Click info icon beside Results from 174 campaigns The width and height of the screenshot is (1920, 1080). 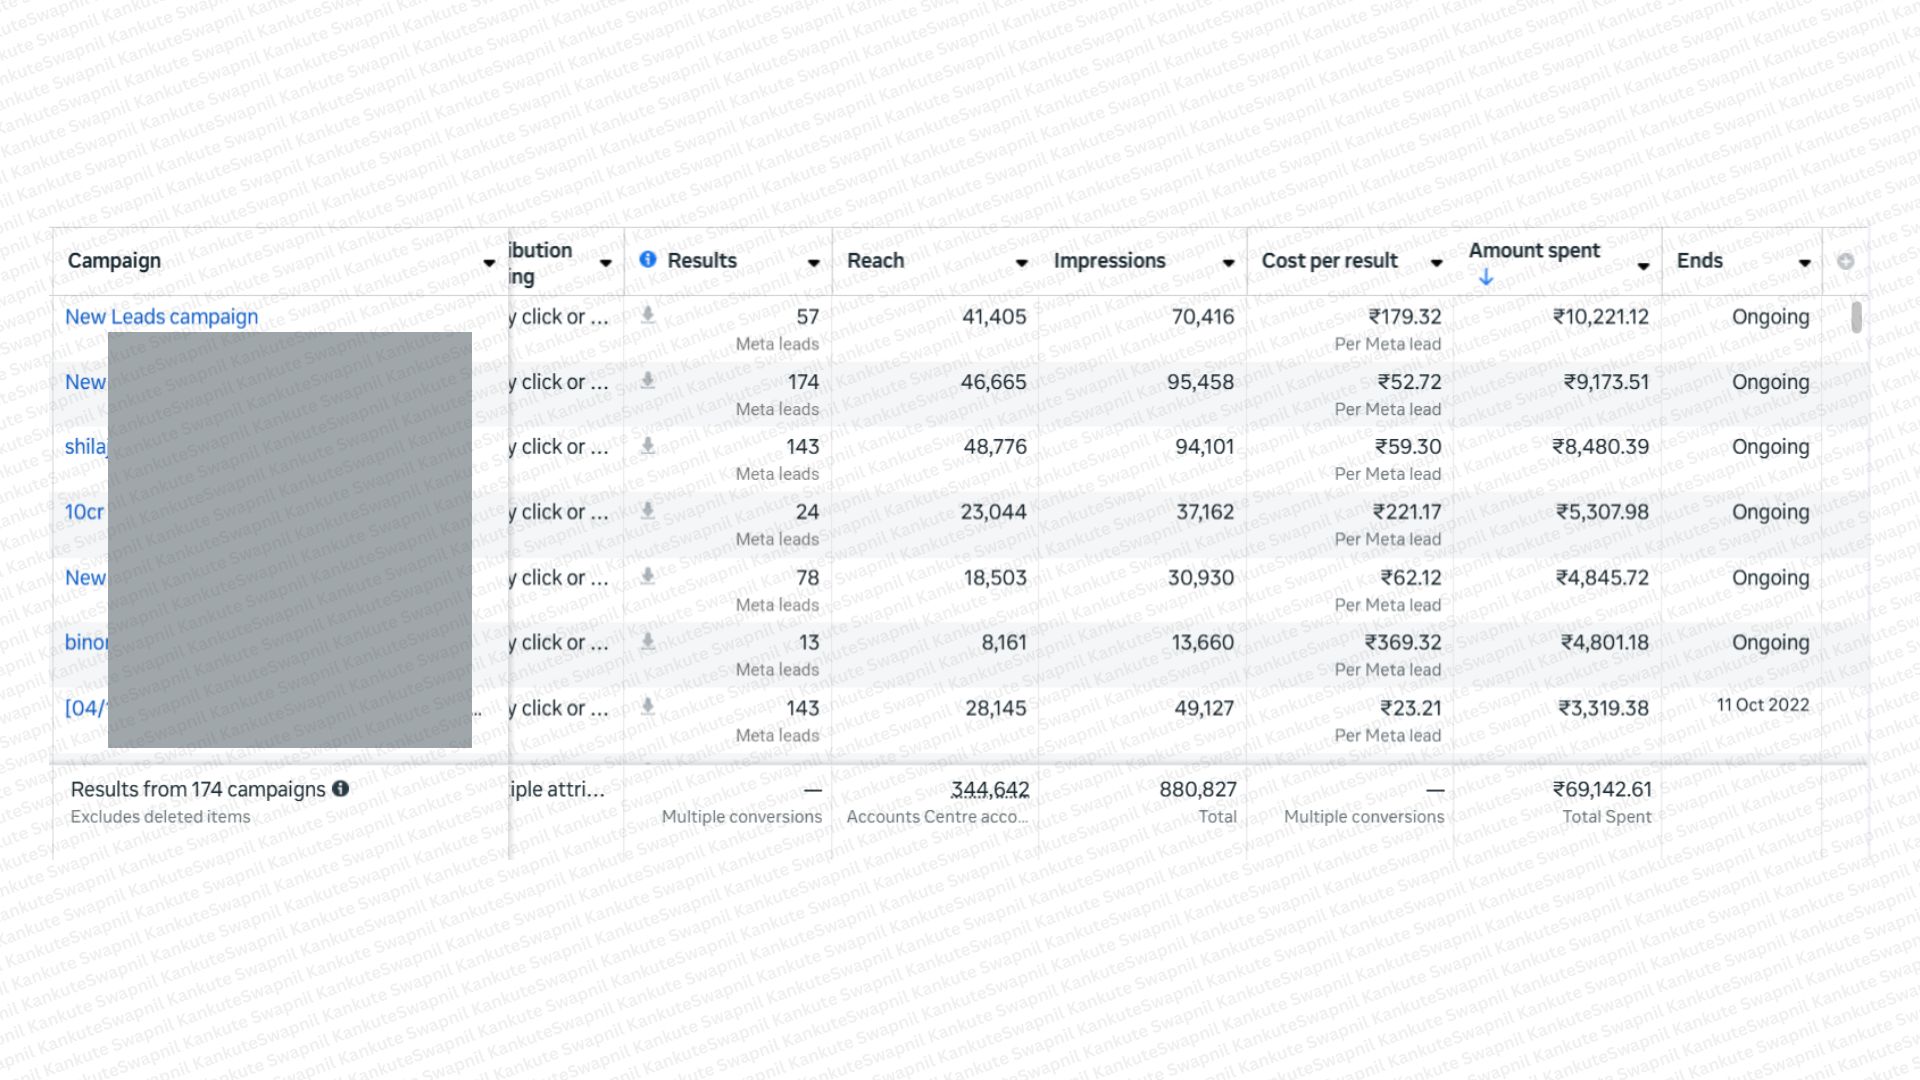[341, 788]
